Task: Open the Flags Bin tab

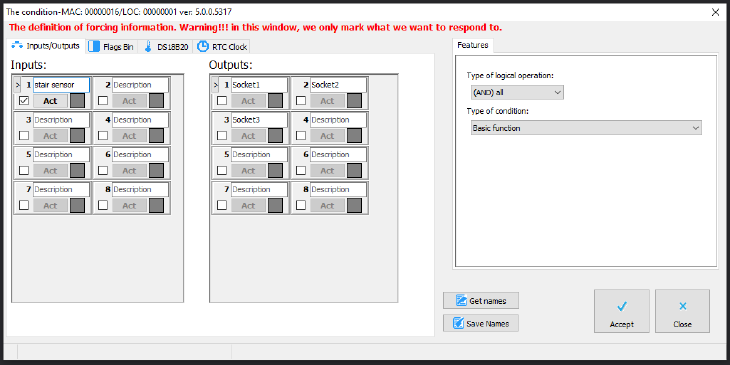Action: (112, 47)
